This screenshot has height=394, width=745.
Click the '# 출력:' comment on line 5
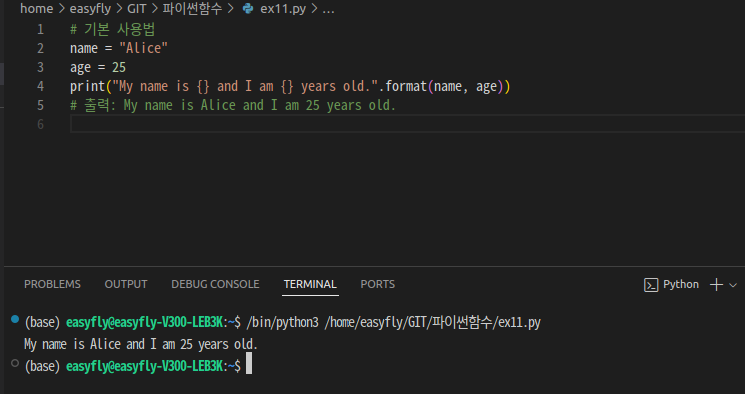pyautogui.click(x=233, y=106)
